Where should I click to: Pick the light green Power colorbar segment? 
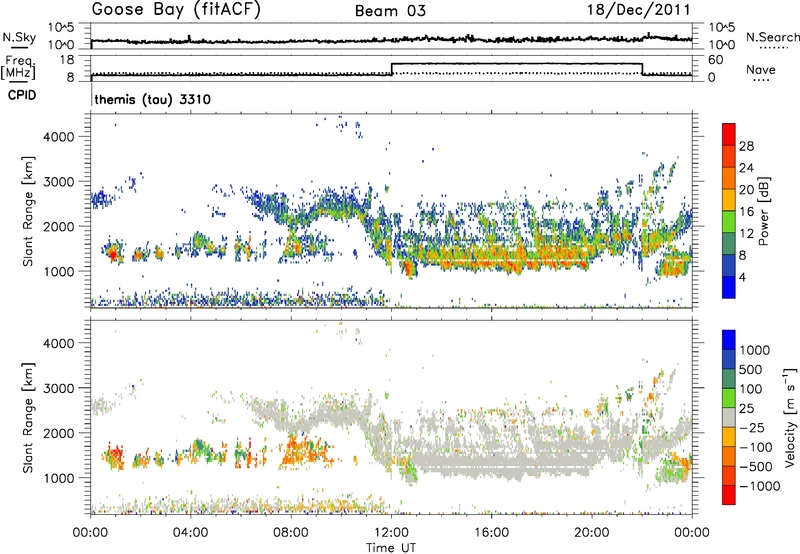tap(729, 221)
